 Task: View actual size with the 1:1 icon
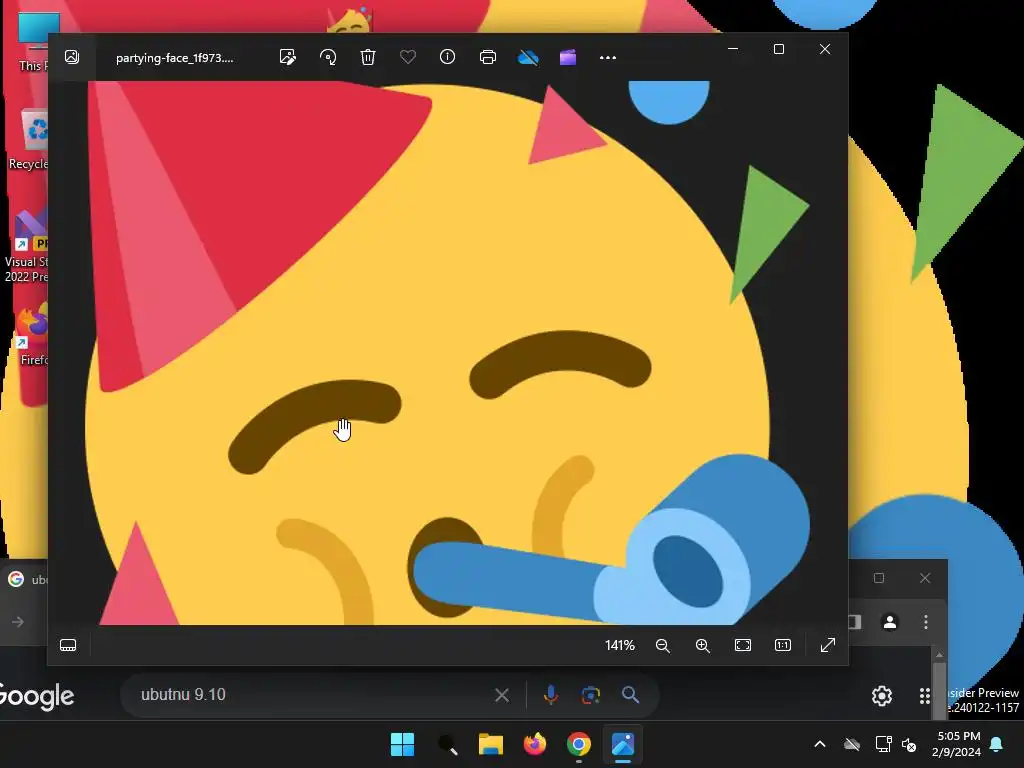[782, 645]
